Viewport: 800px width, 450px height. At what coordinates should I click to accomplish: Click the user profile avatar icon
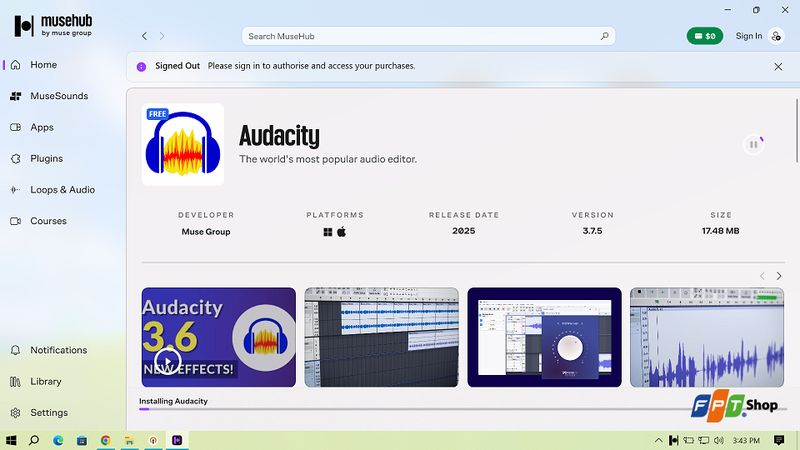click(776, 36)
